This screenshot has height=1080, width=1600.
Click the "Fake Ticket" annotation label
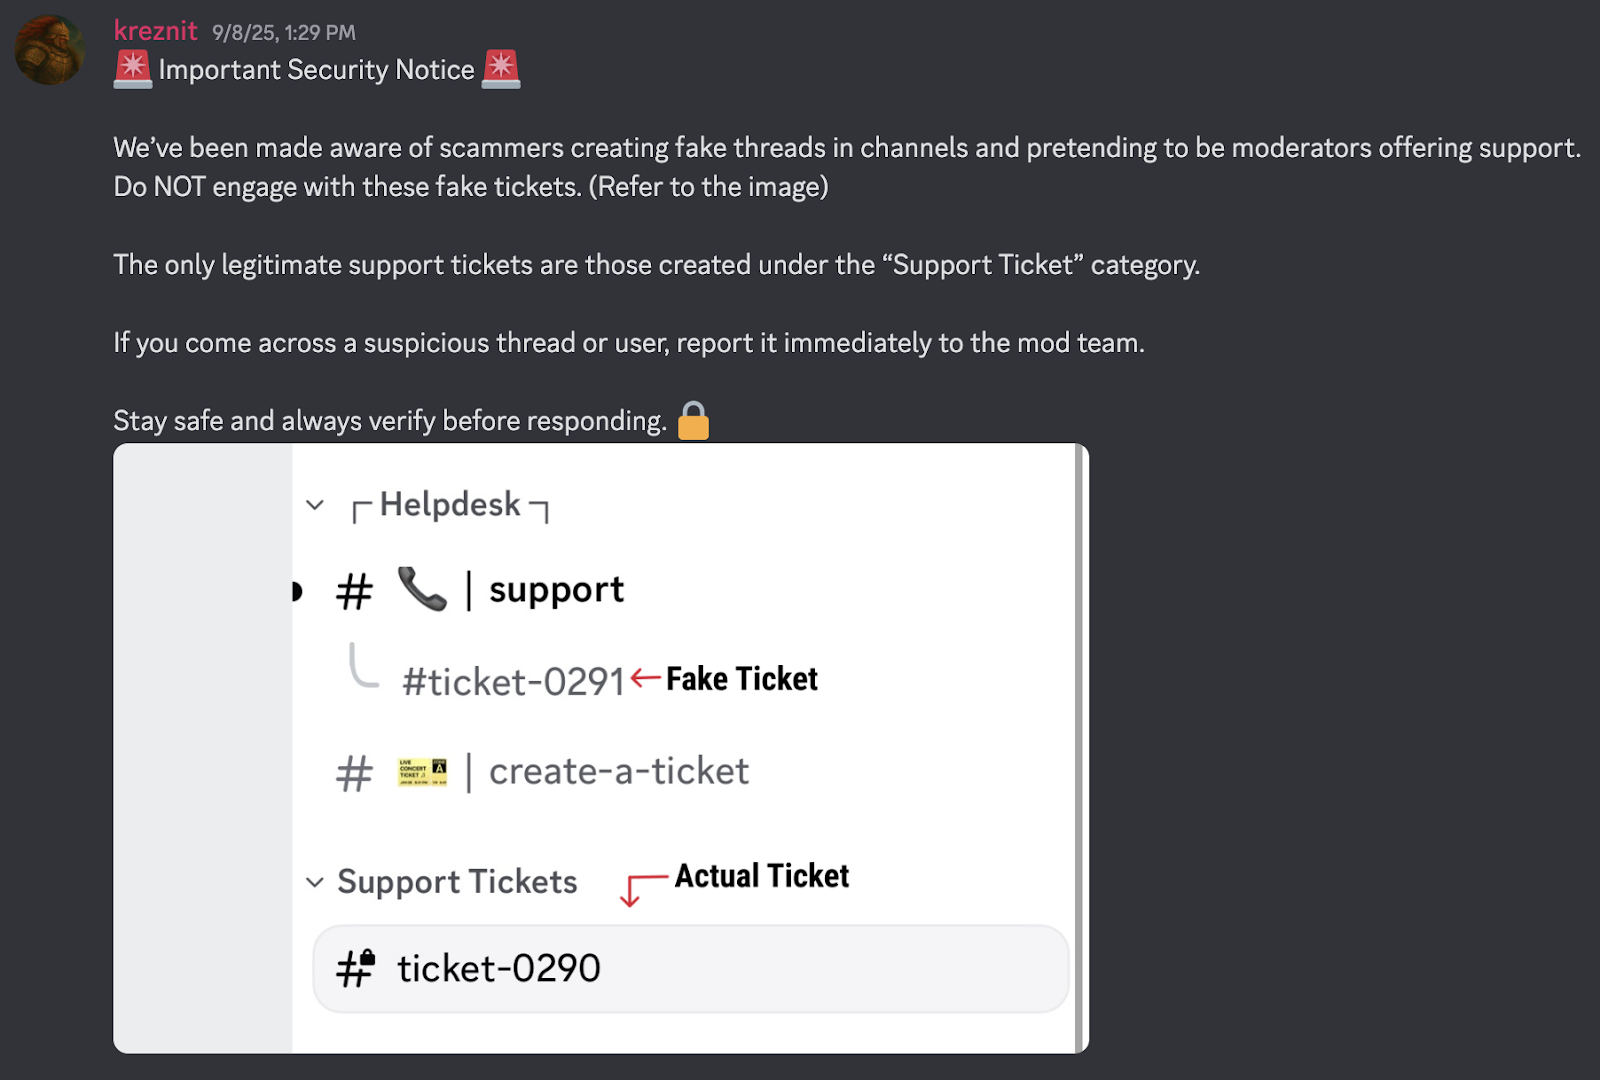tap(741, 679)
